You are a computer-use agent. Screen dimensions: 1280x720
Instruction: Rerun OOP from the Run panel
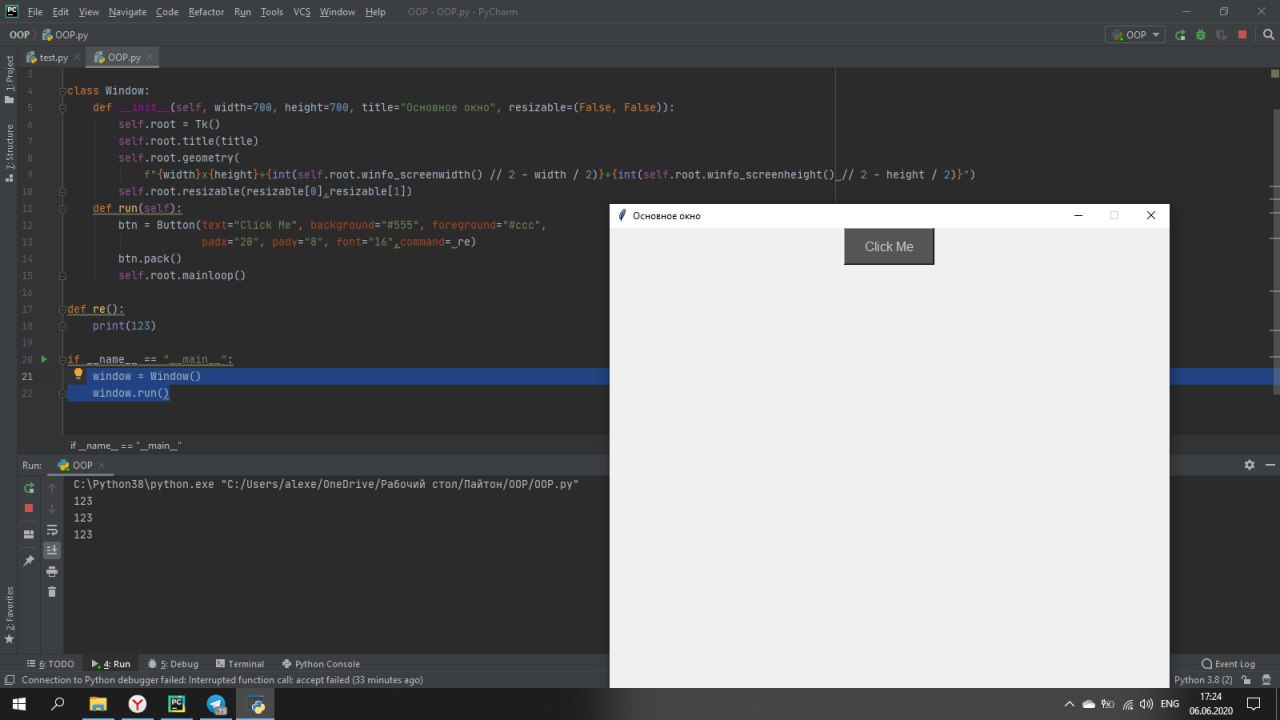click(x=29, y=488)
